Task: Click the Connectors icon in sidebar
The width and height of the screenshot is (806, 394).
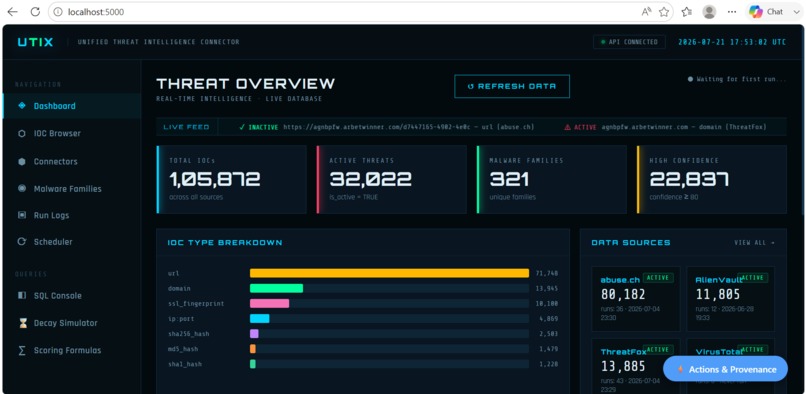Action: (x=22, y=162)
